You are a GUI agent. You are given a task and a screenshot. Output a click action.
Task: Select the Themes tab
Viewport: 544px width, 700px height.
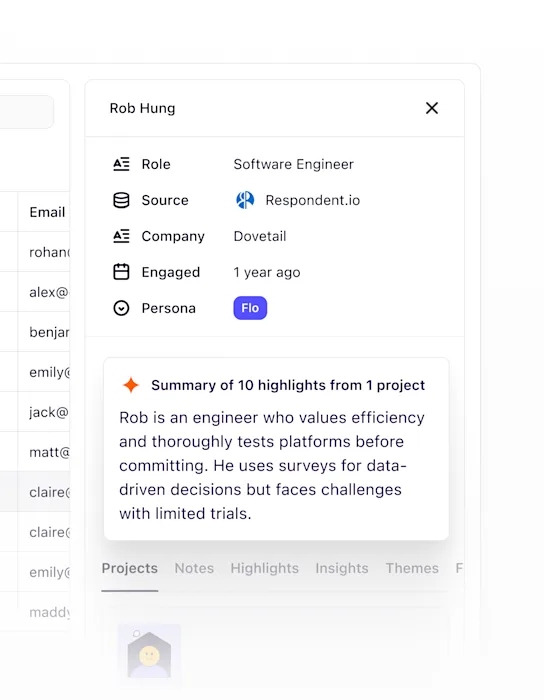coord(412,568)
